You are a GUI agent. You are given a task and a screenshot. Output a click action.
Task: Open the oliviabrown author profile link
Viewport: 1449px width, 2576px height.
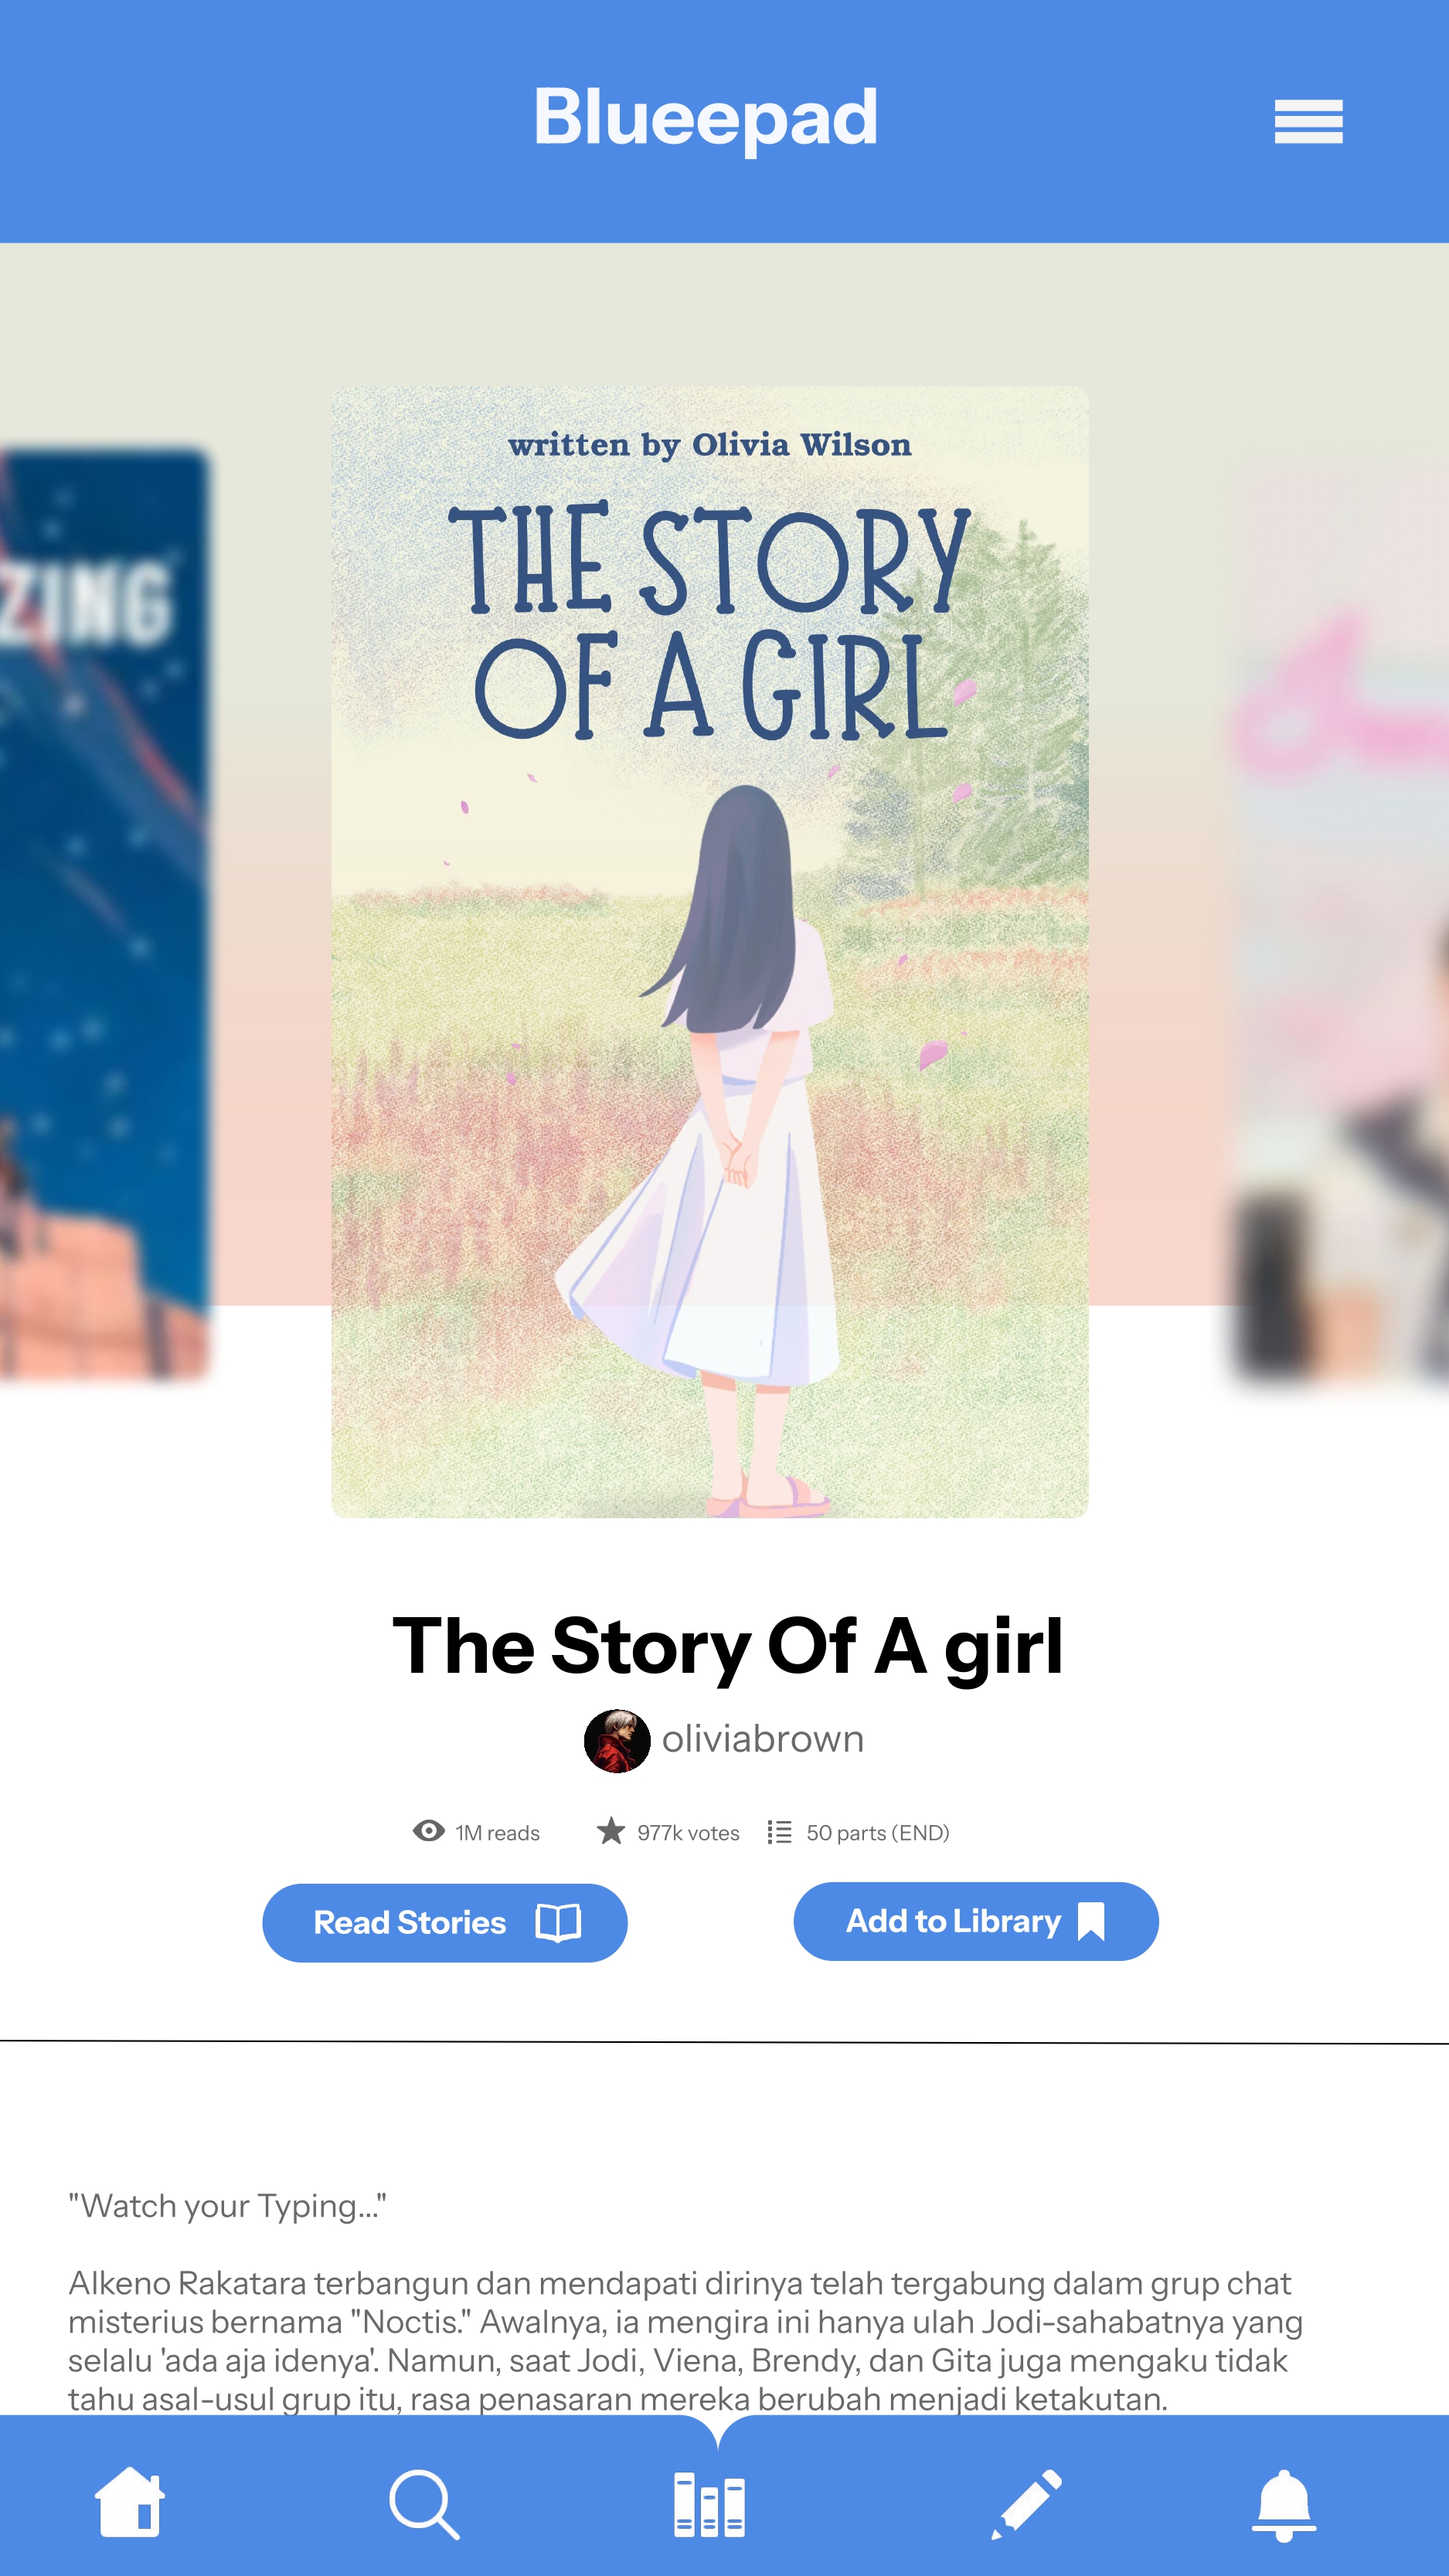pos(763,1739)
